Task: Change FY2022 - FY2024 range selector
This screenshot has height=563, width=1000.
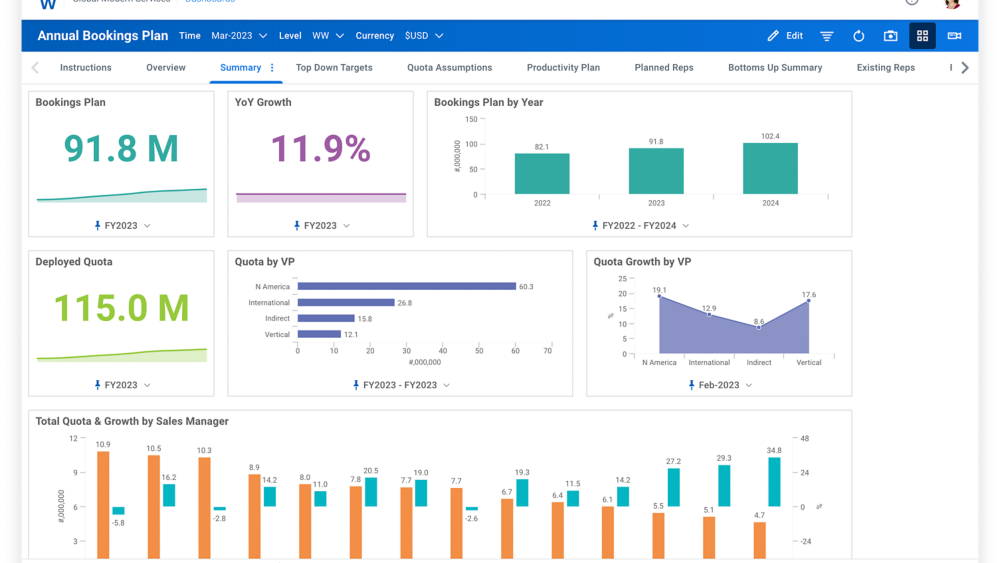Action: point(640,226)
